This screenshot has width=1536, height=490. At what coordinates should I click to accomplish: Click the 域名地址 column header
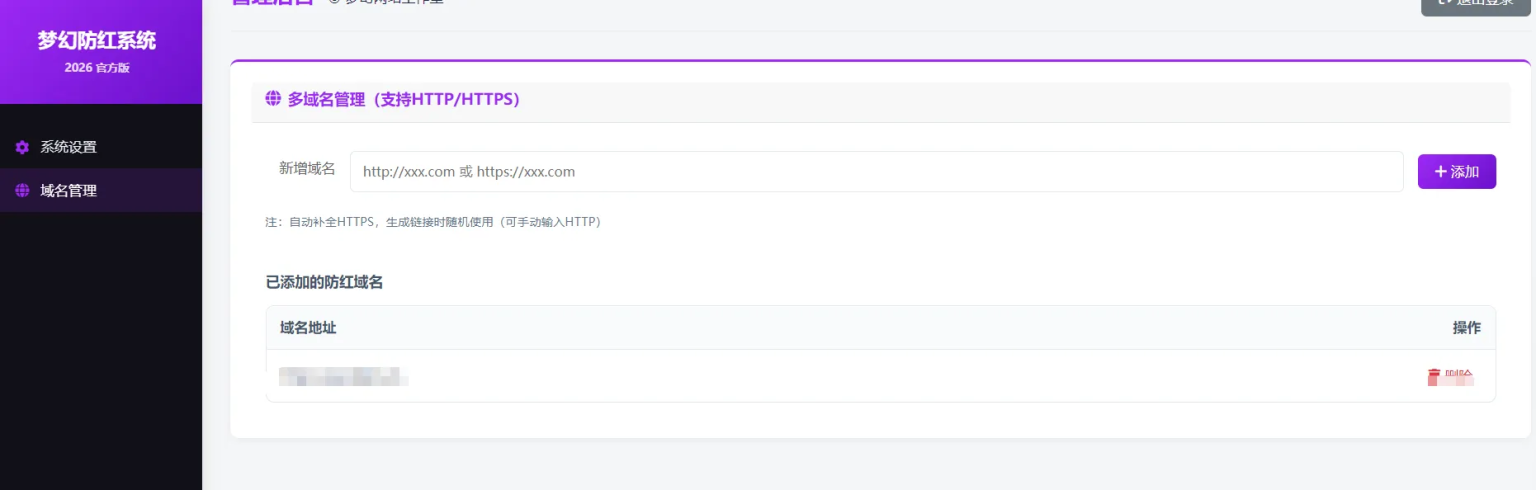tap(308, 328)
